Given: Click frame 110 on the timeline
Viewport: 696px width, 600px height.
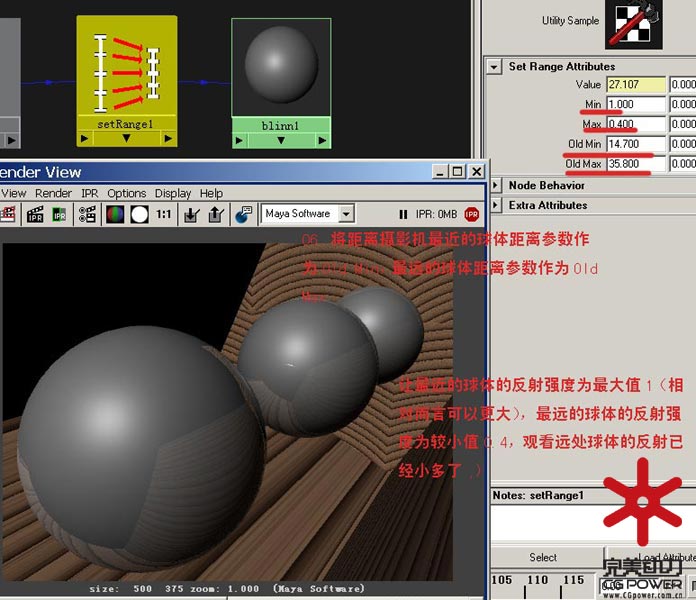Looking at the screenshot, I should (537, 580).
